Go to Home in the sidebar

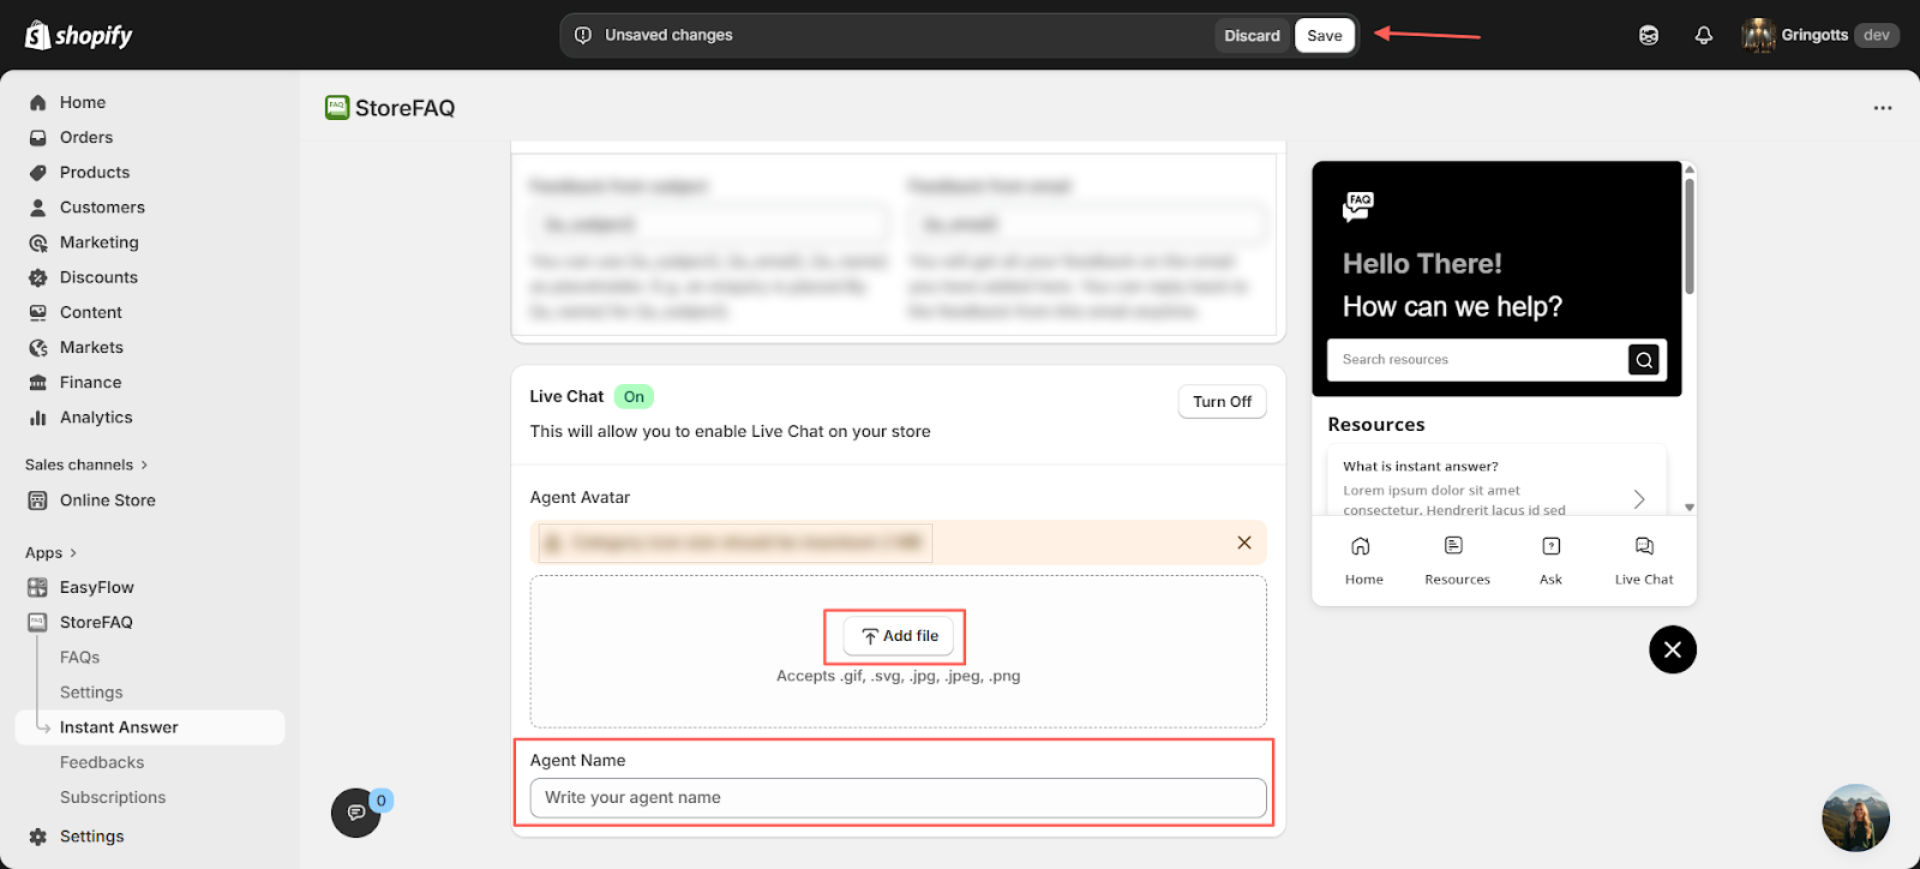[x=82, y=102]
